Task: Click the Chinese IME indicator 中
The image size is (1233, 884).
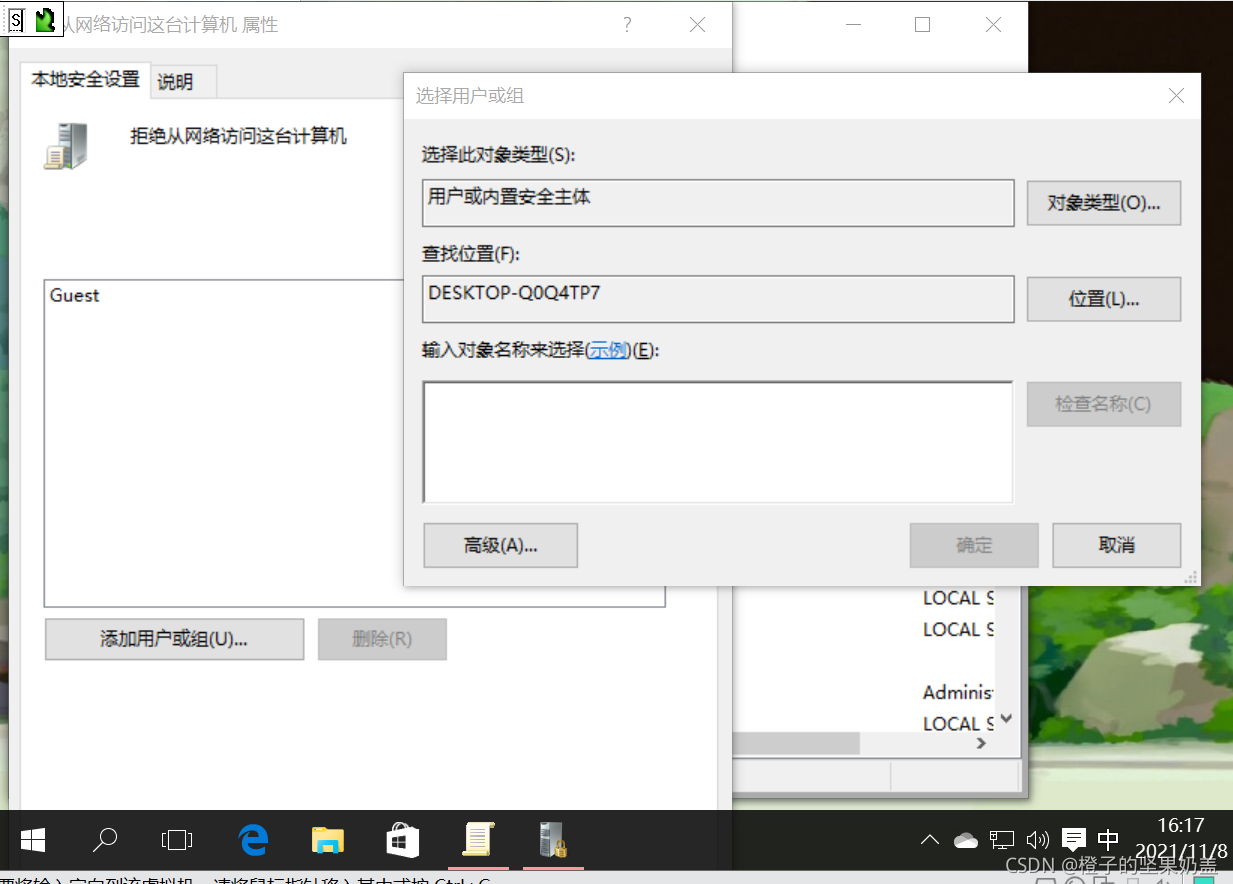Action: click(1108, 840)
